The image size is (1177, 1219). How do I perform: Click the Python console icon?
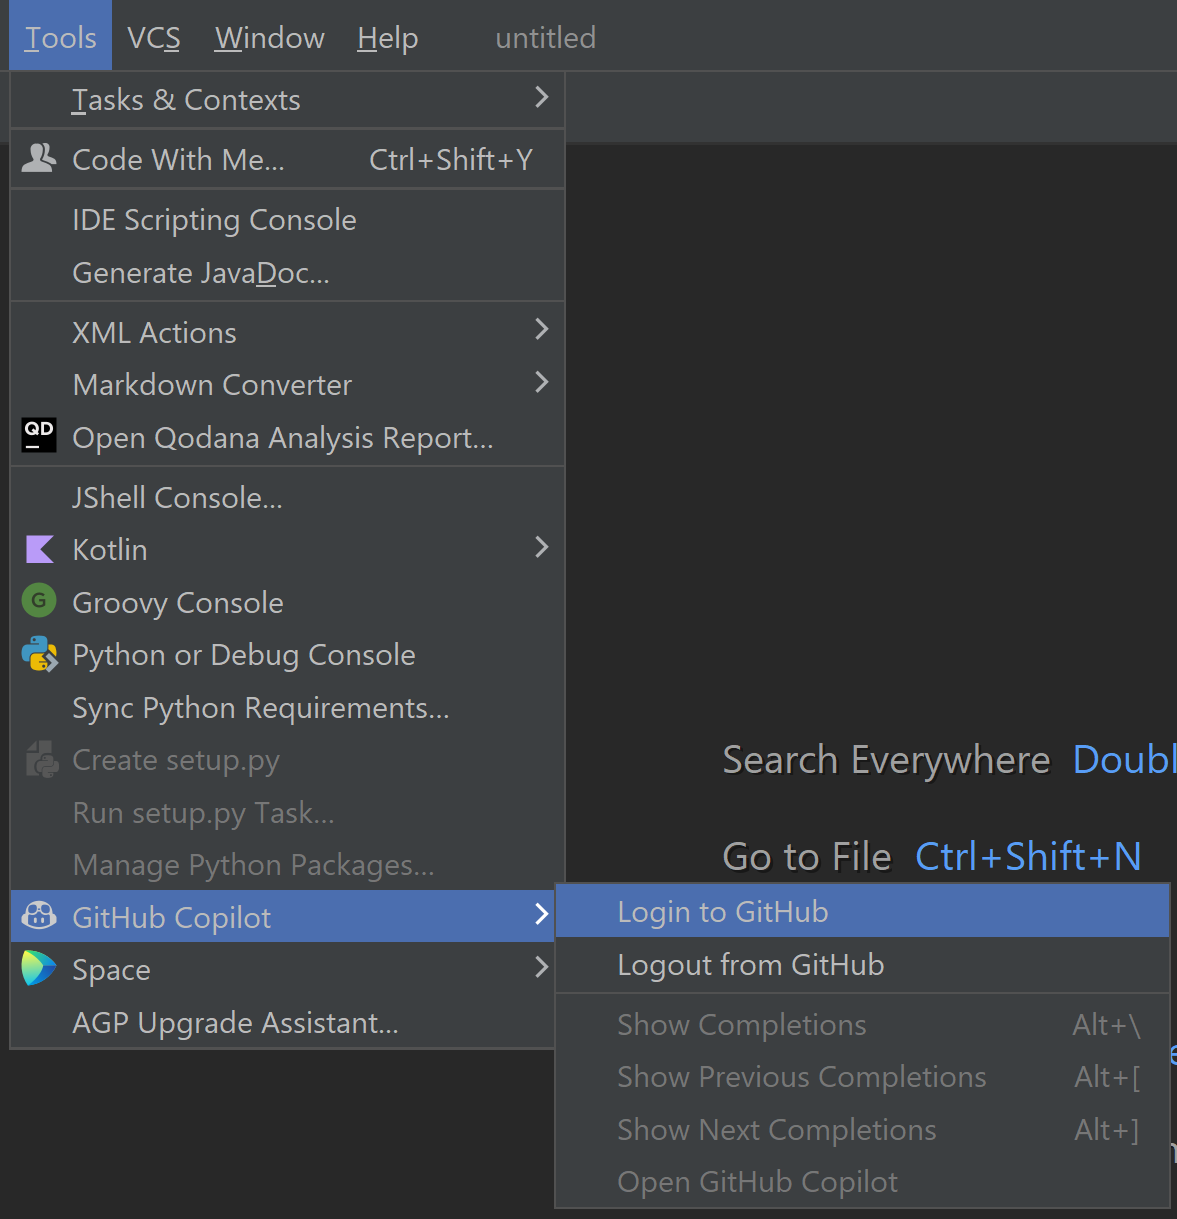coord(39,654)
